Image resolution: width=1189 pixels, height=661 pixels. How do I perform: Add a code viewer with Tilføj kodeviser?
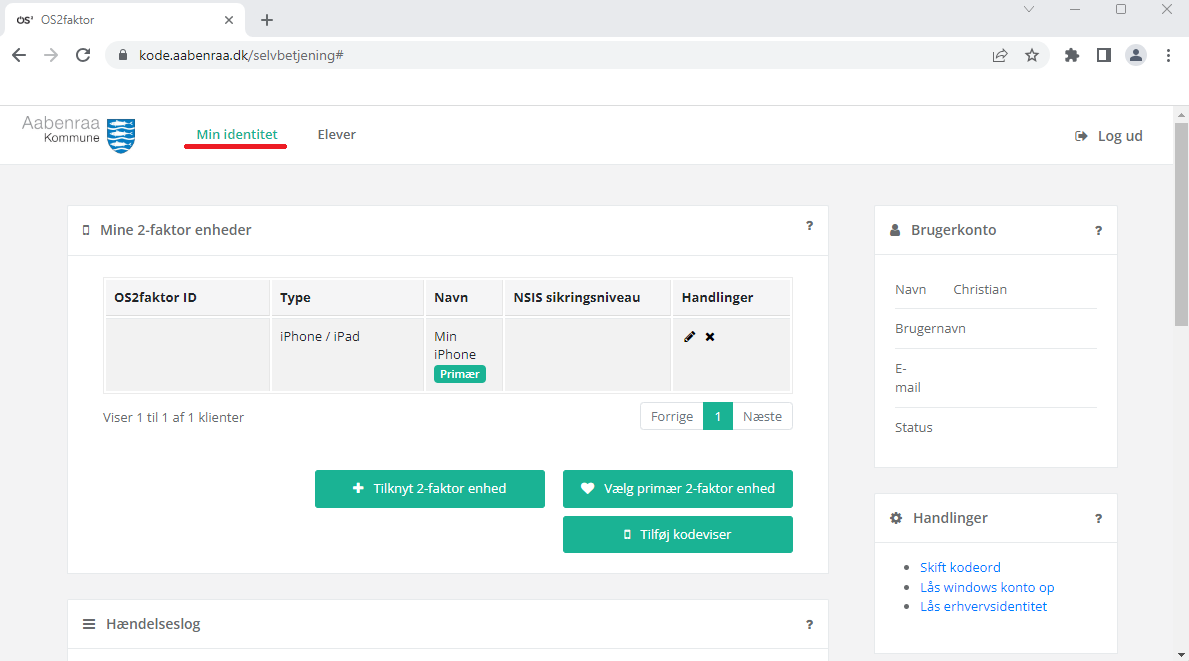tap(678, 534)
